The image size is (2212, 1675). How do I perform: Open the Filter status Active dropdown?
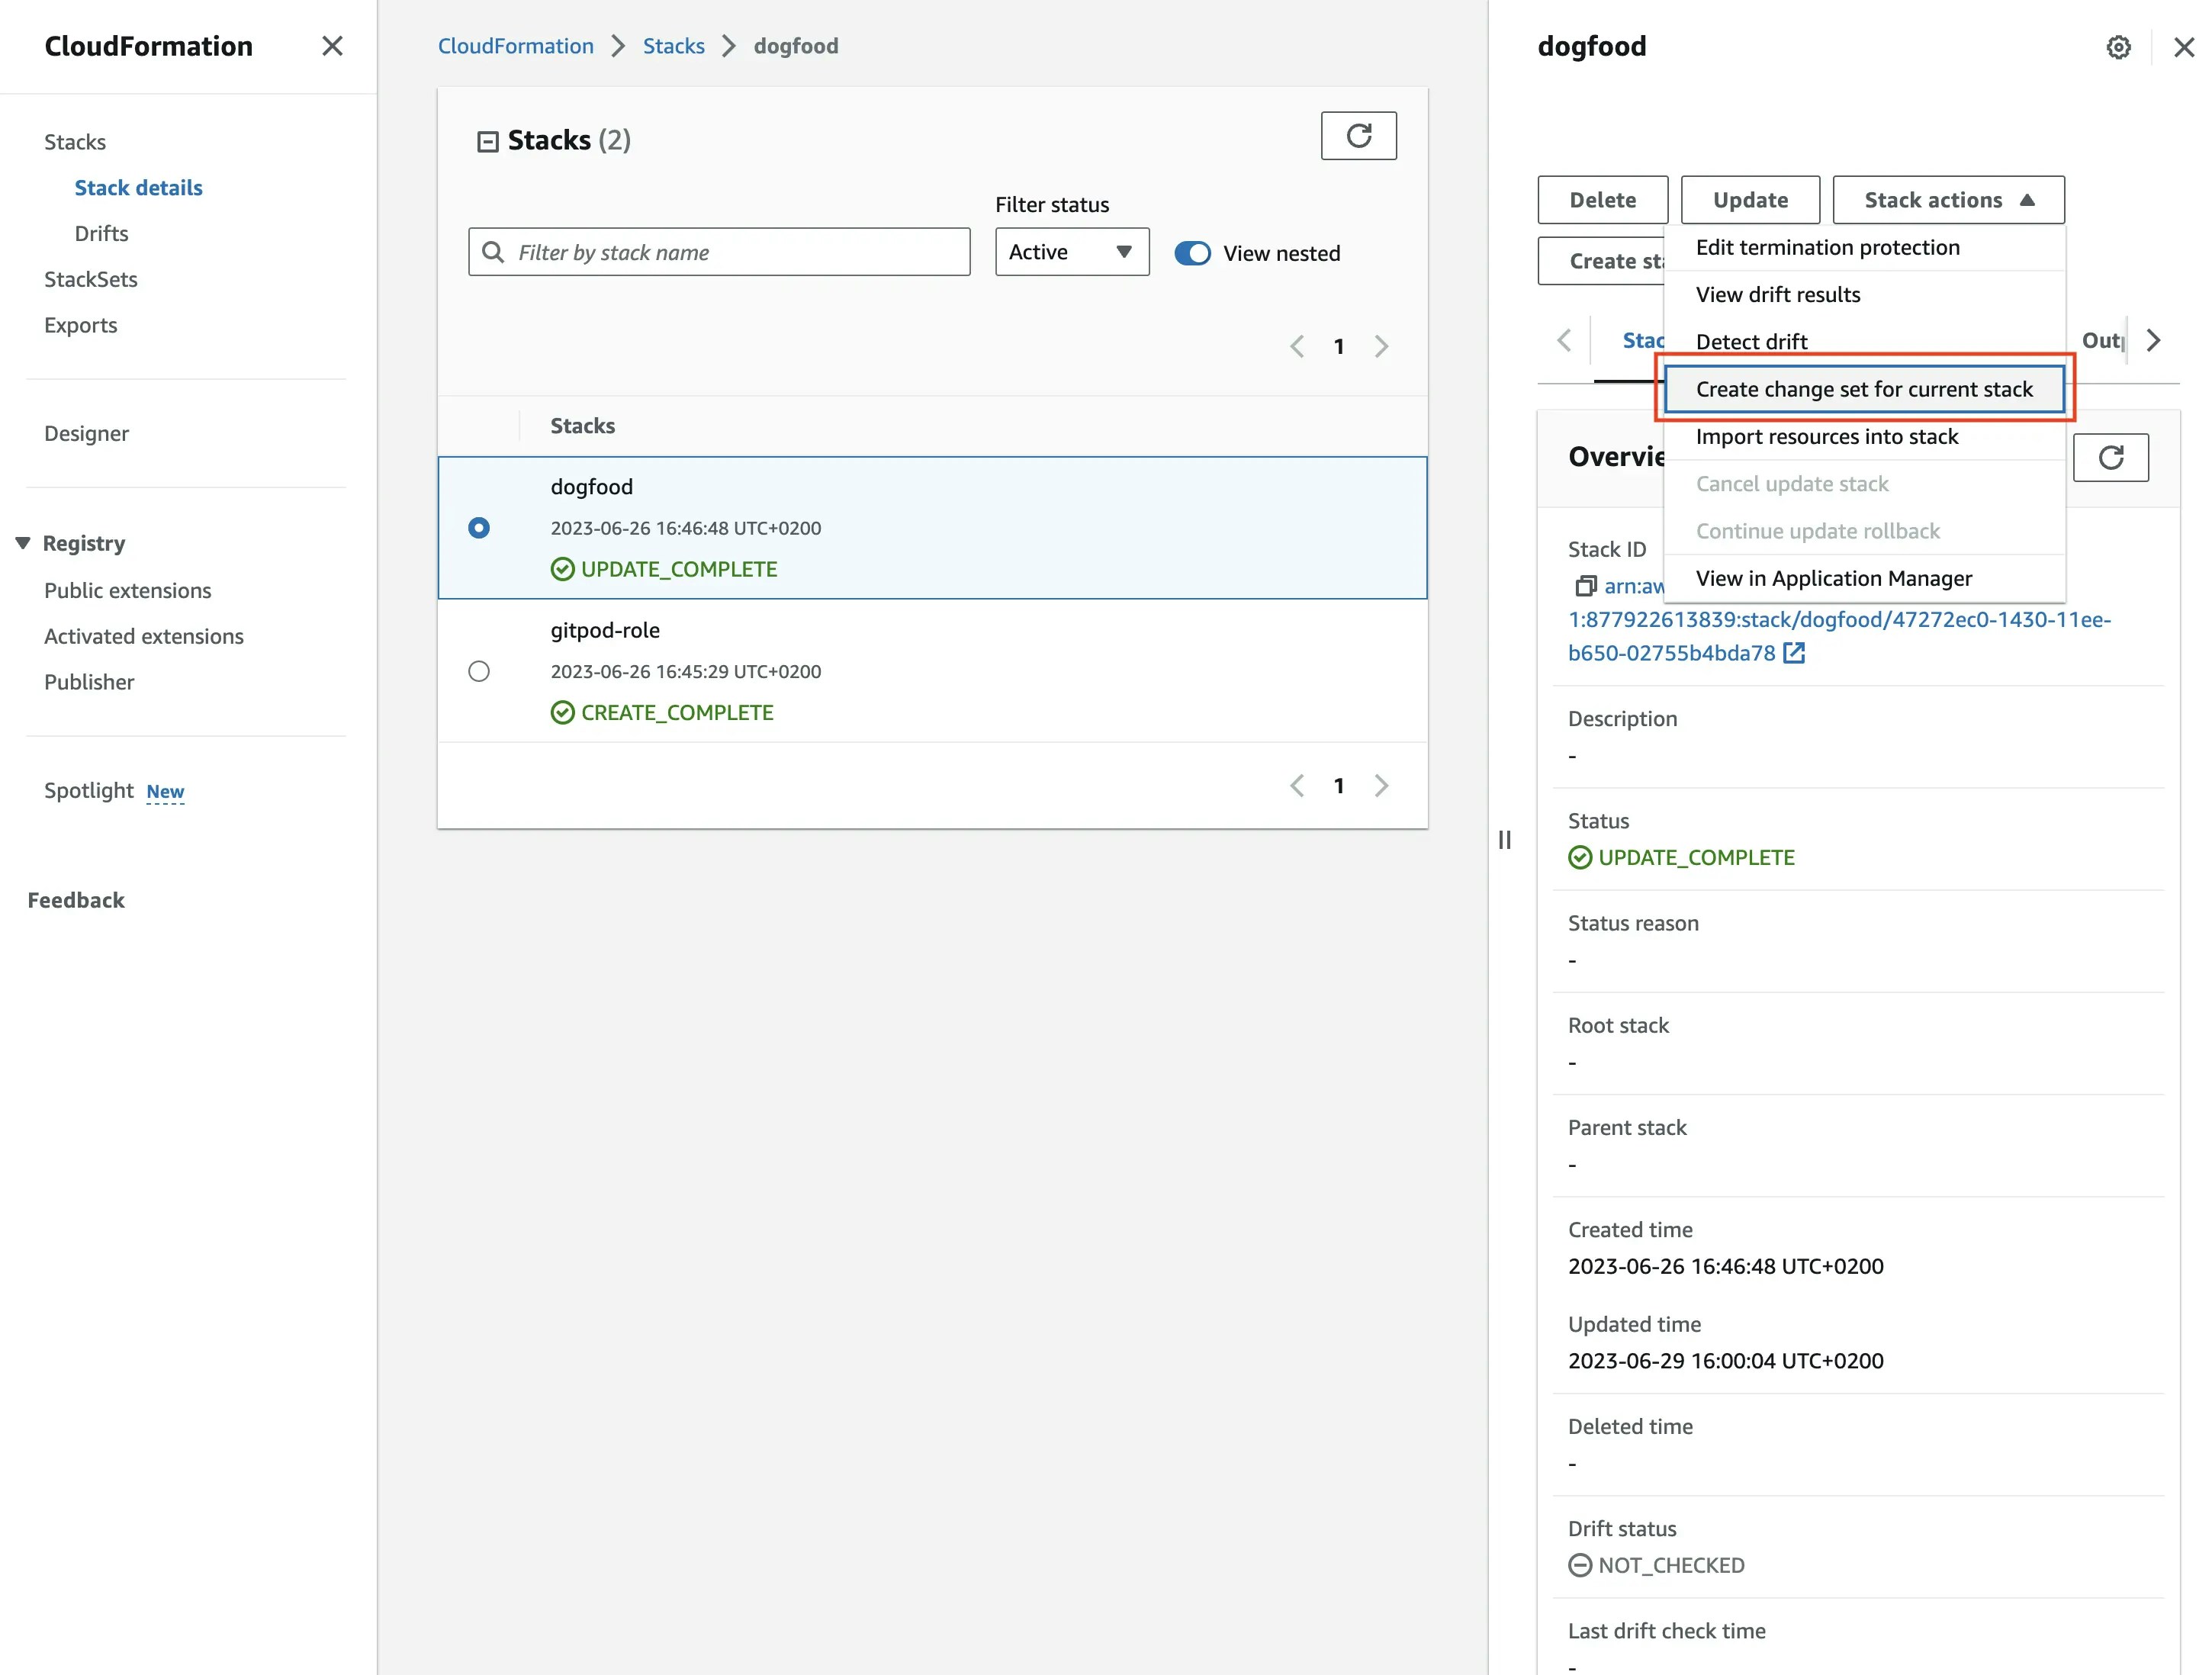point(1071,252)
